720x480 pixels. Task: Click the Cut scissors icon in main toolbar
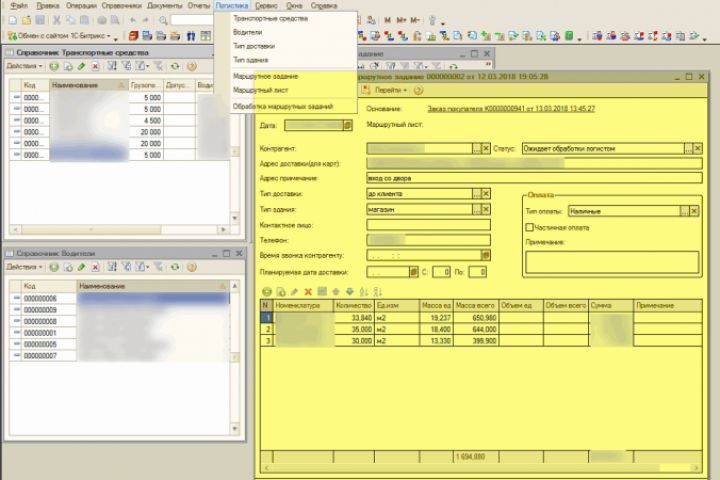pos(56,20)
